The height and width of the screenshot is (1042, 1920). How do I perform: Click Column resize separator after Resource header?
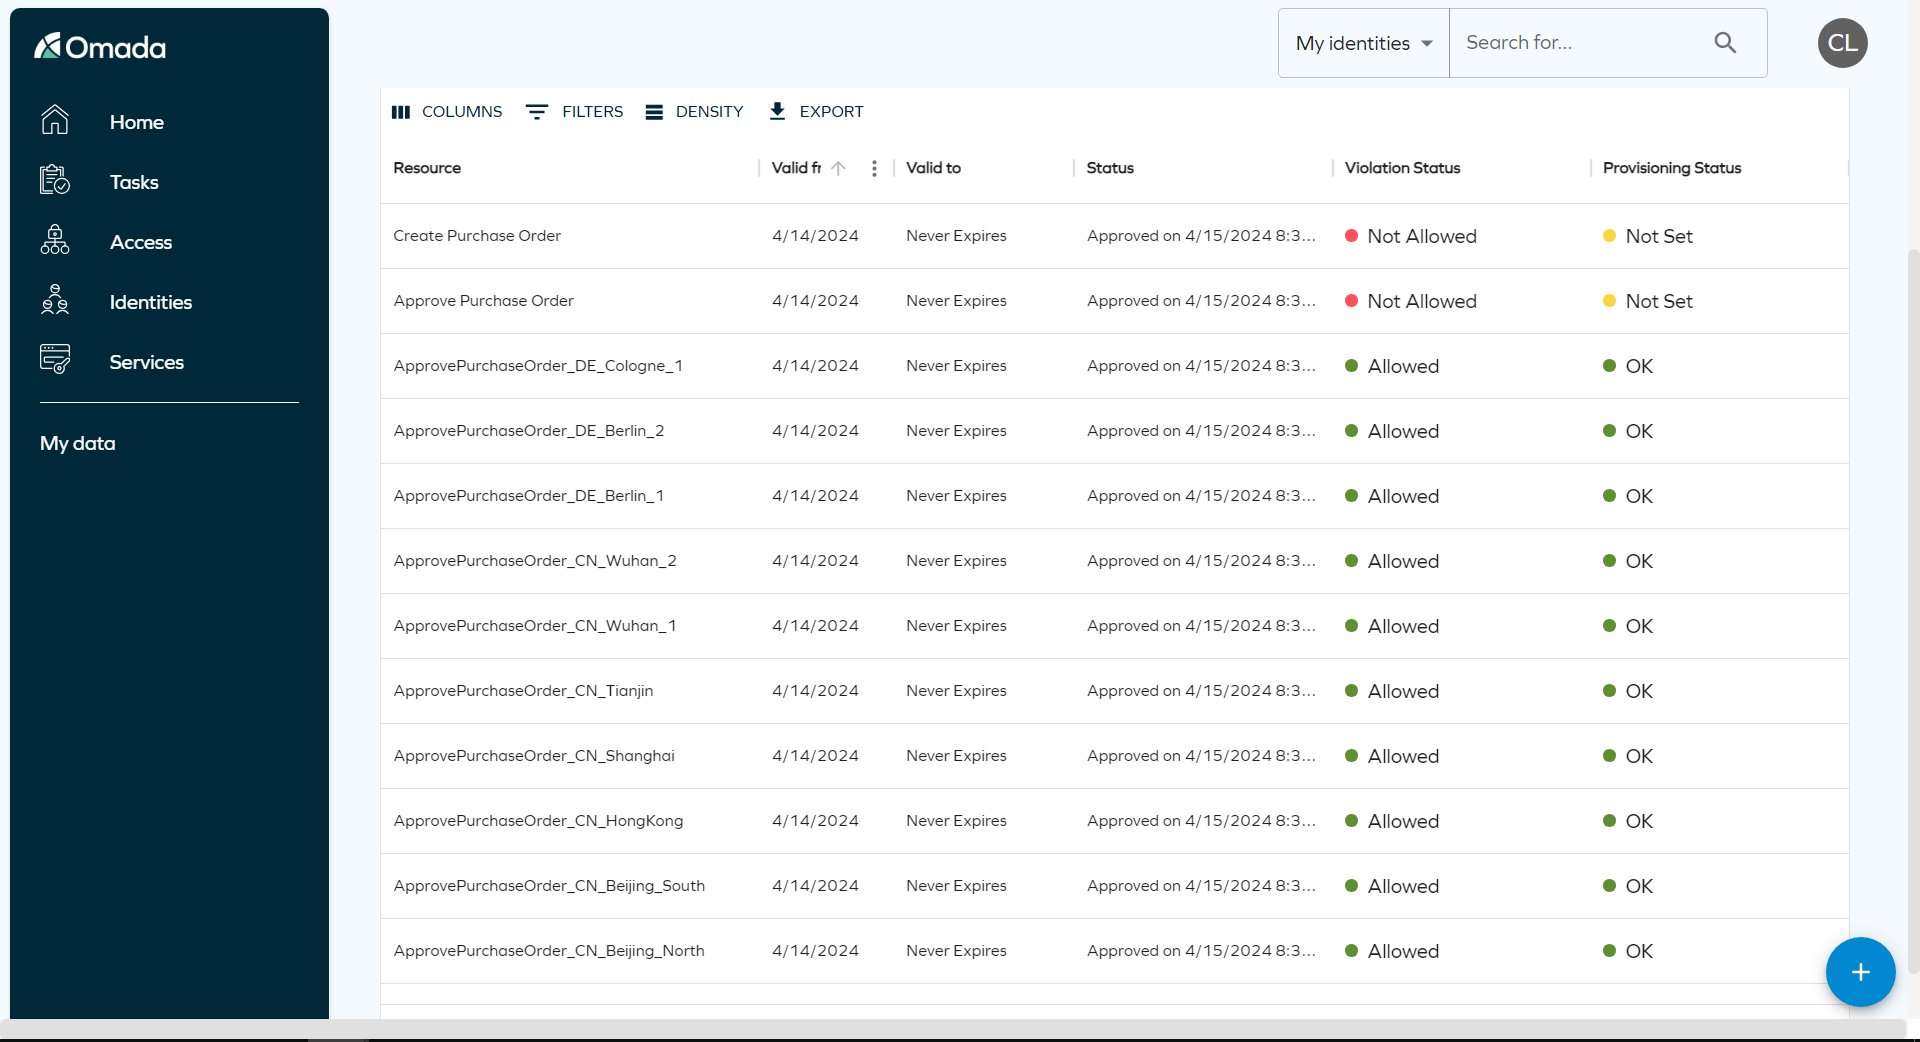[760, 168]
